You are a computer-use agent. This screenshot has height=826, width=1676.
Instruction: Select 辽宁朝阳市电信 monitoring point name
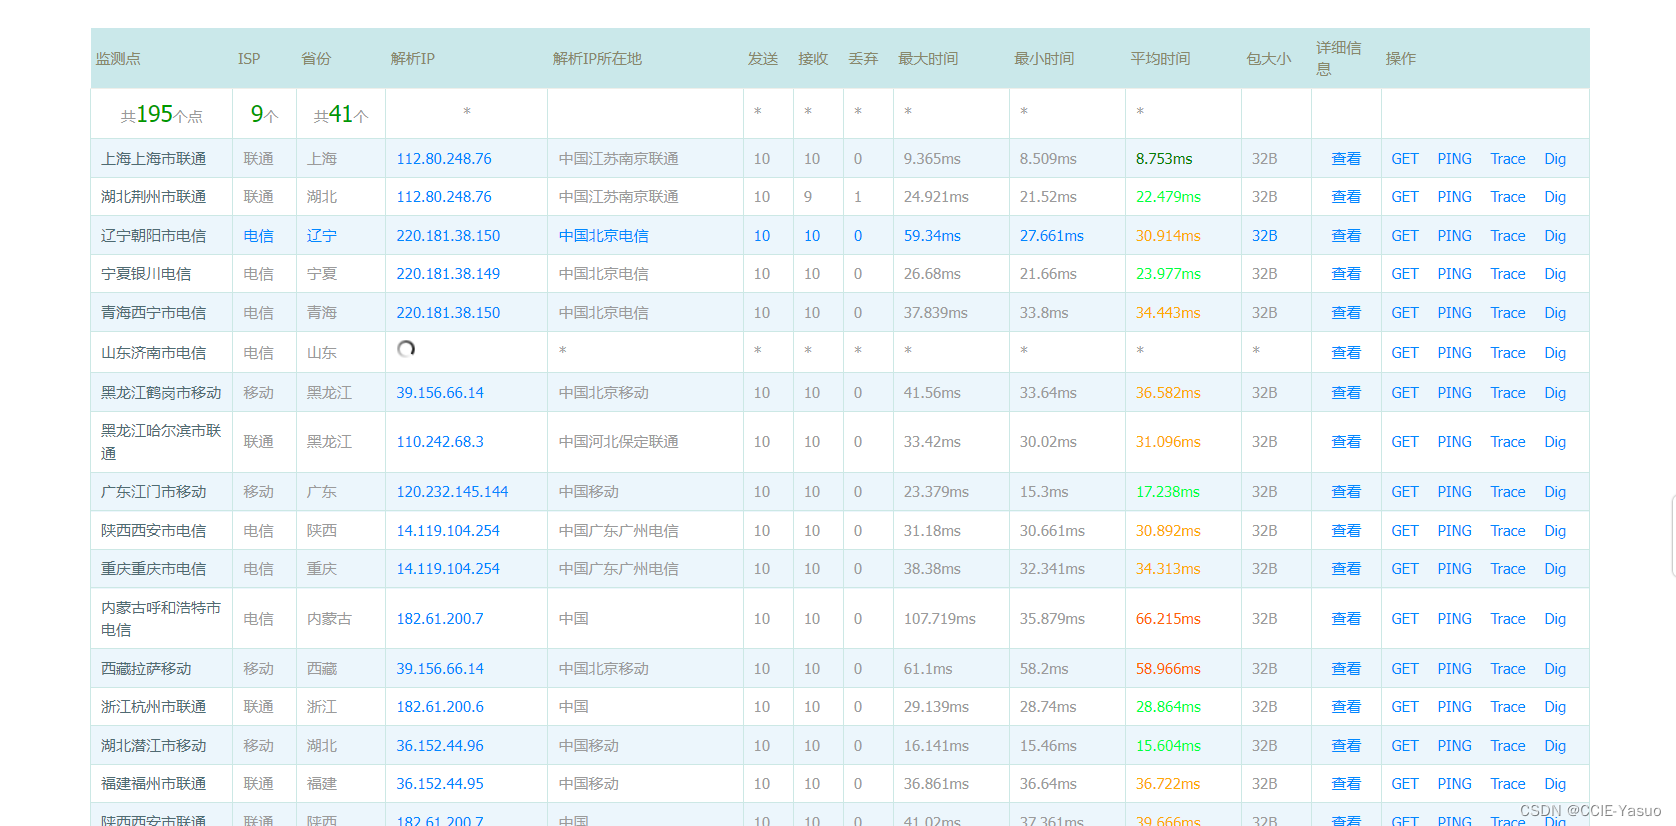tap(153, 236)
